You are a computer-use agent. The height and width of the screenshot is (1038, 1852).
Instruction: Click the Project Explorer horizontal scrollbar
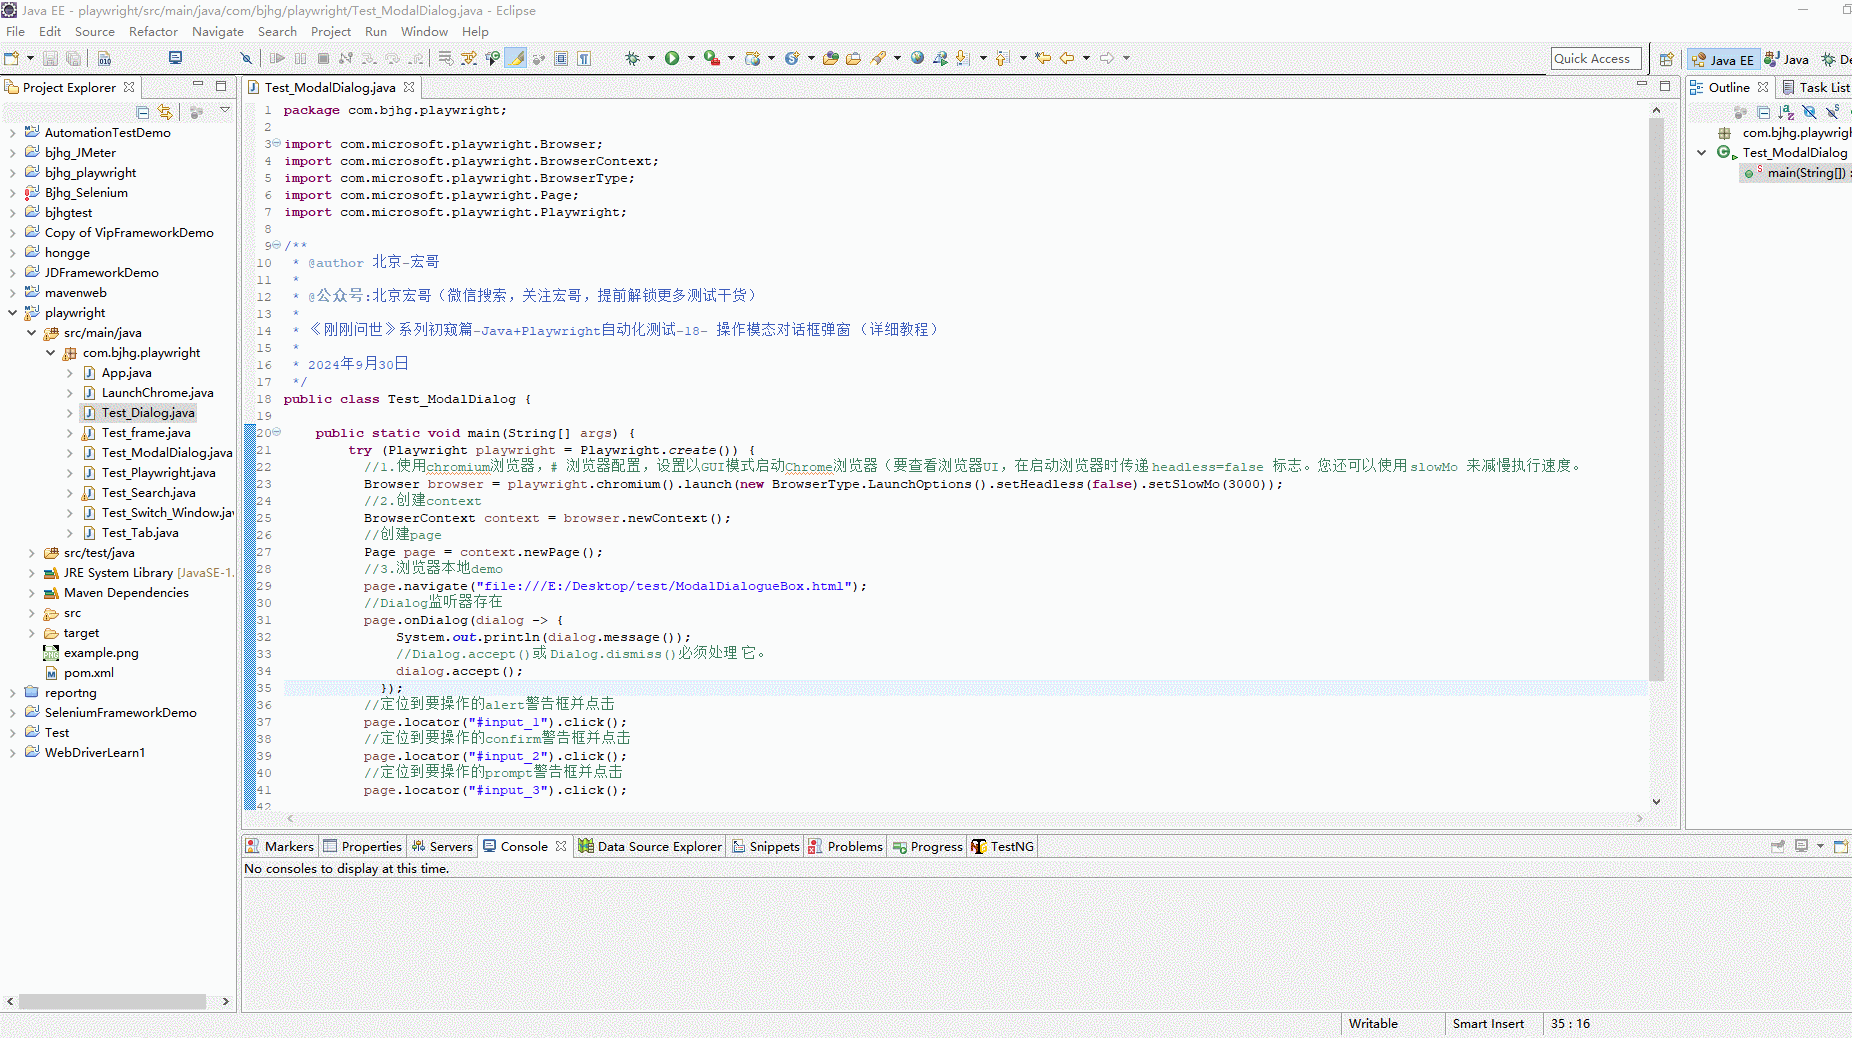(x=112, y=1001)
